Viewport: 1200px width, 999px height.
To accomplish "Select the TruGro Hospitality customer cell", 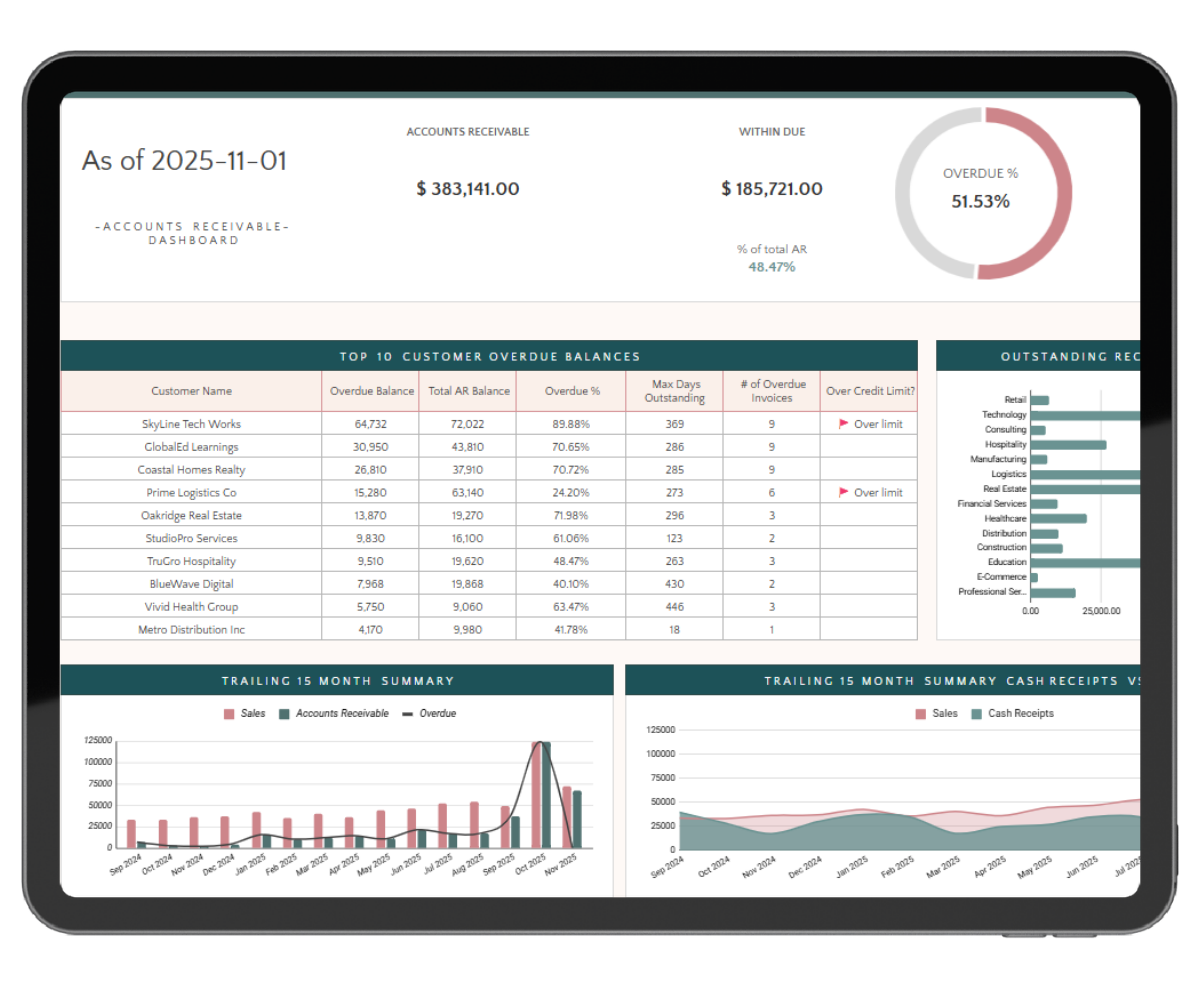I will (191, 561).
